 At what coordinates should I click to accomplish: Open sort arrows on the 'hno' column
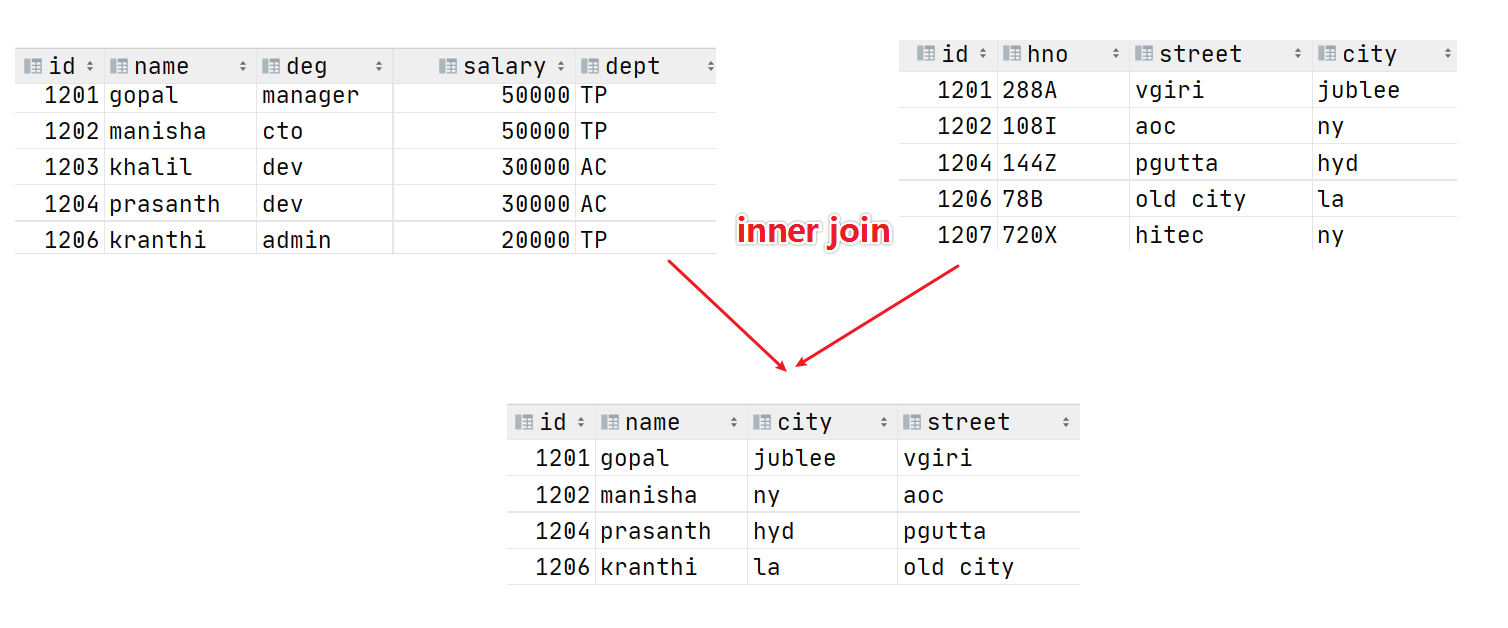1116,54
